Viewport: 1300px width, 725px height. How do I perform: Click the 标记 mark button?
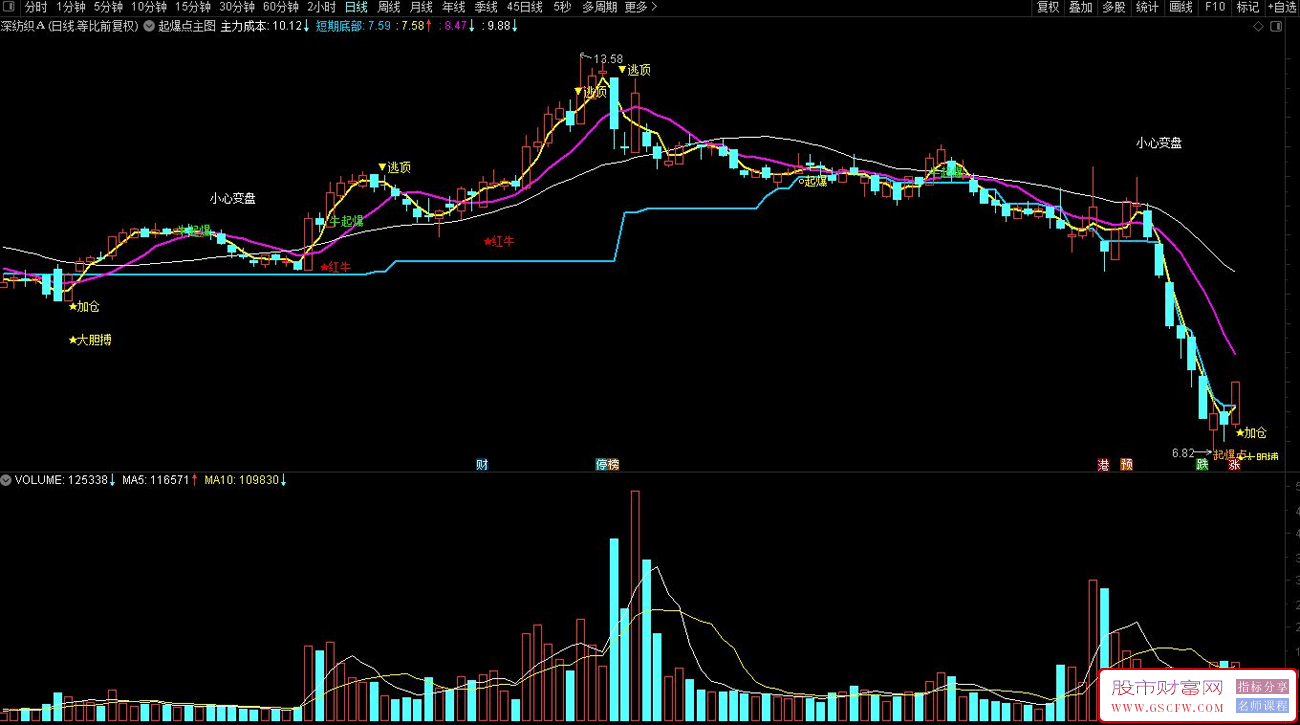[x=1248, y=7]
